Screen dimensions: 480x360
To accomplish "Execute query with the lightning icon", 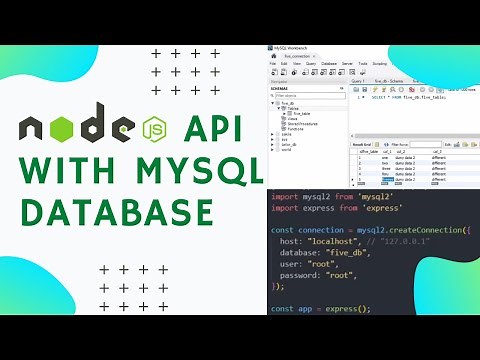I will coord(375,89).
